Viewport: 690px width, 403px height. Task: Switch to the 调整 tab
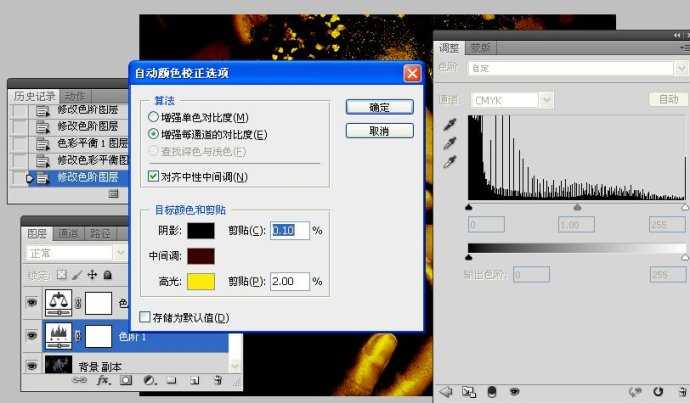(449, 48)
